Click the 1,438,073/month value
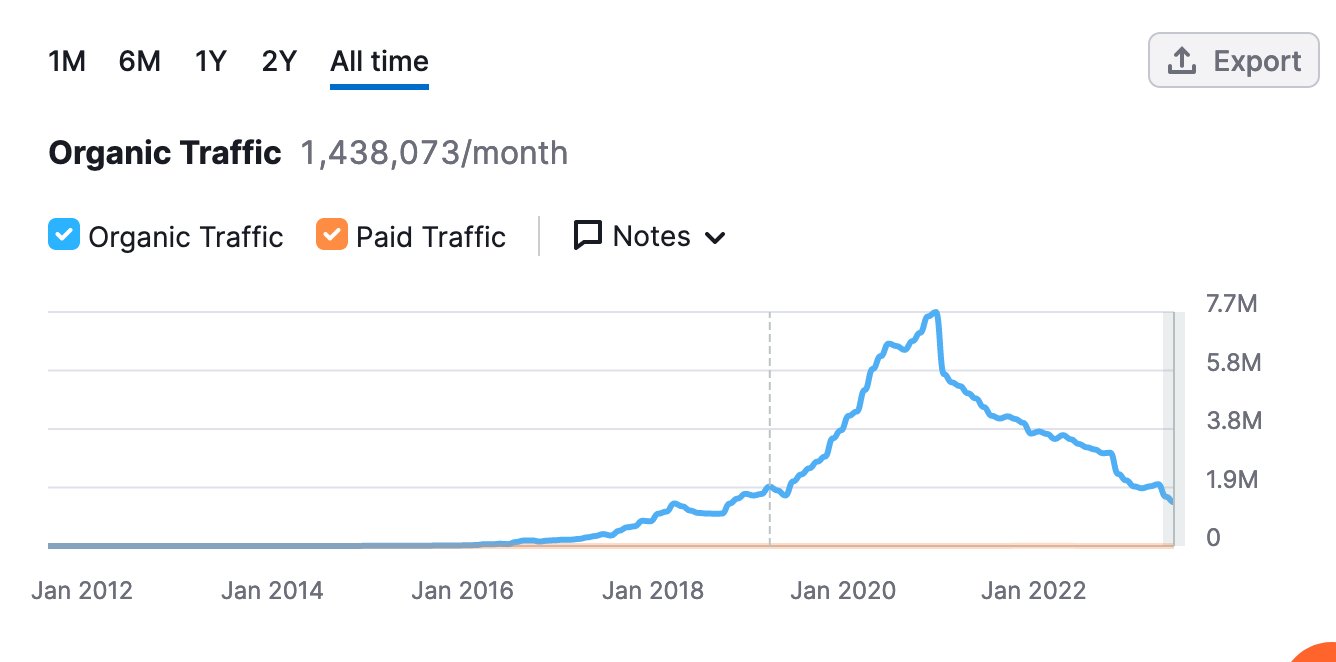Screen dimensions: 1336x662 coord(434,153)
